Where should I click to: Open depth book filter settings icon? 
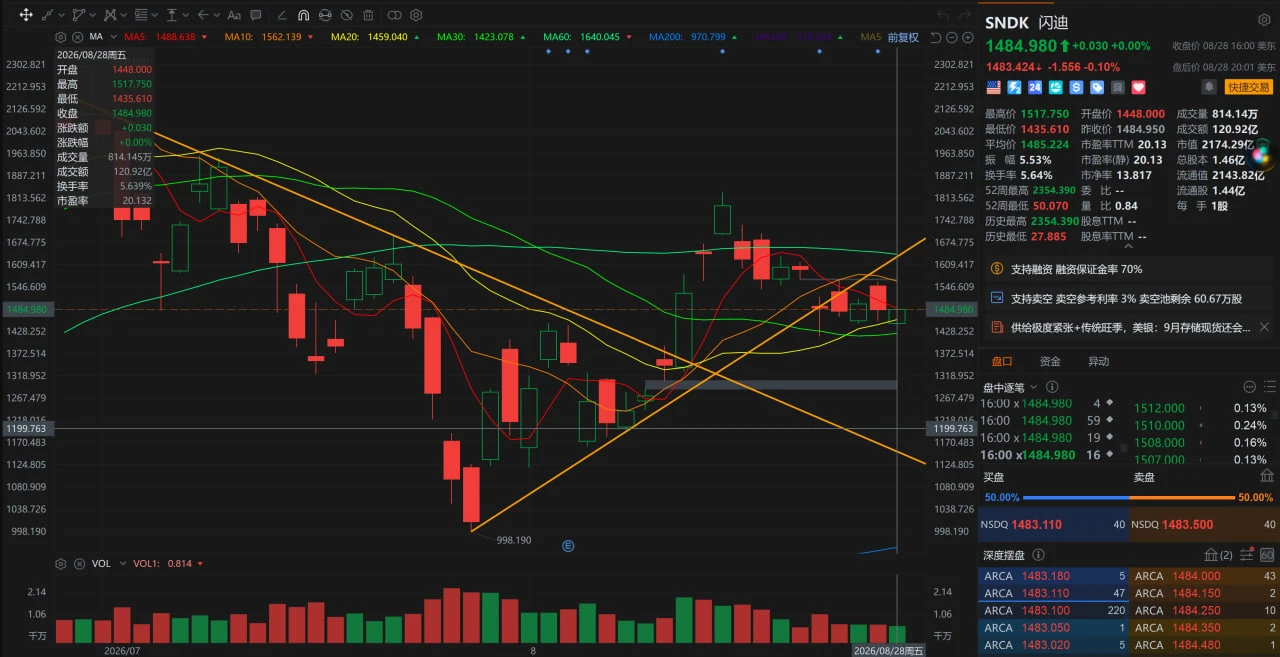point(1247,555)
